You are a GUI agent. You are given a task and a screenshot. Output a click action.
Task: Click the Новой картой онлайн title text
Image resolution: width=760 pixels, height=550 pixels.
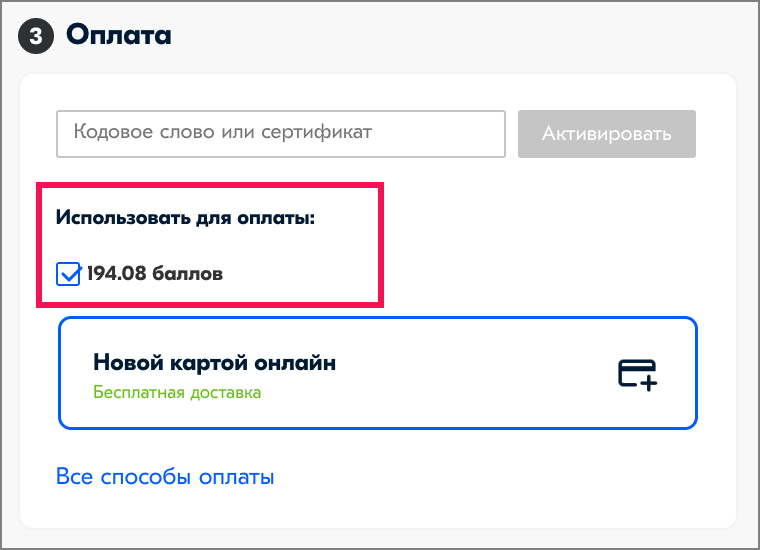point(214,362)
